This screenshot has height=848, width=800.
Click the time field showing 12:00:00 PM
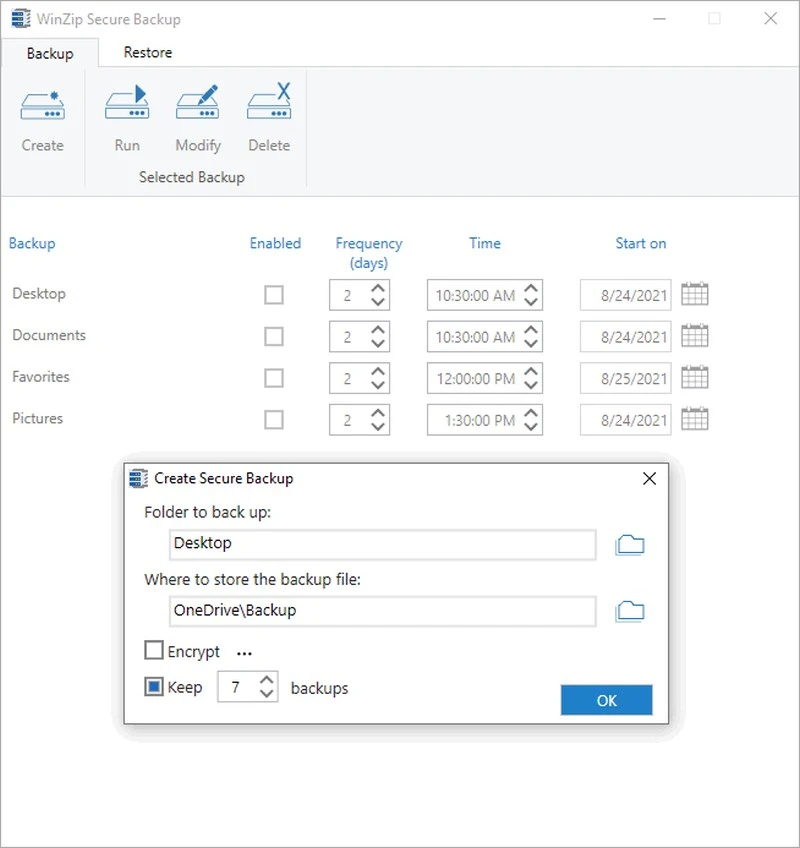coord(478,377)
